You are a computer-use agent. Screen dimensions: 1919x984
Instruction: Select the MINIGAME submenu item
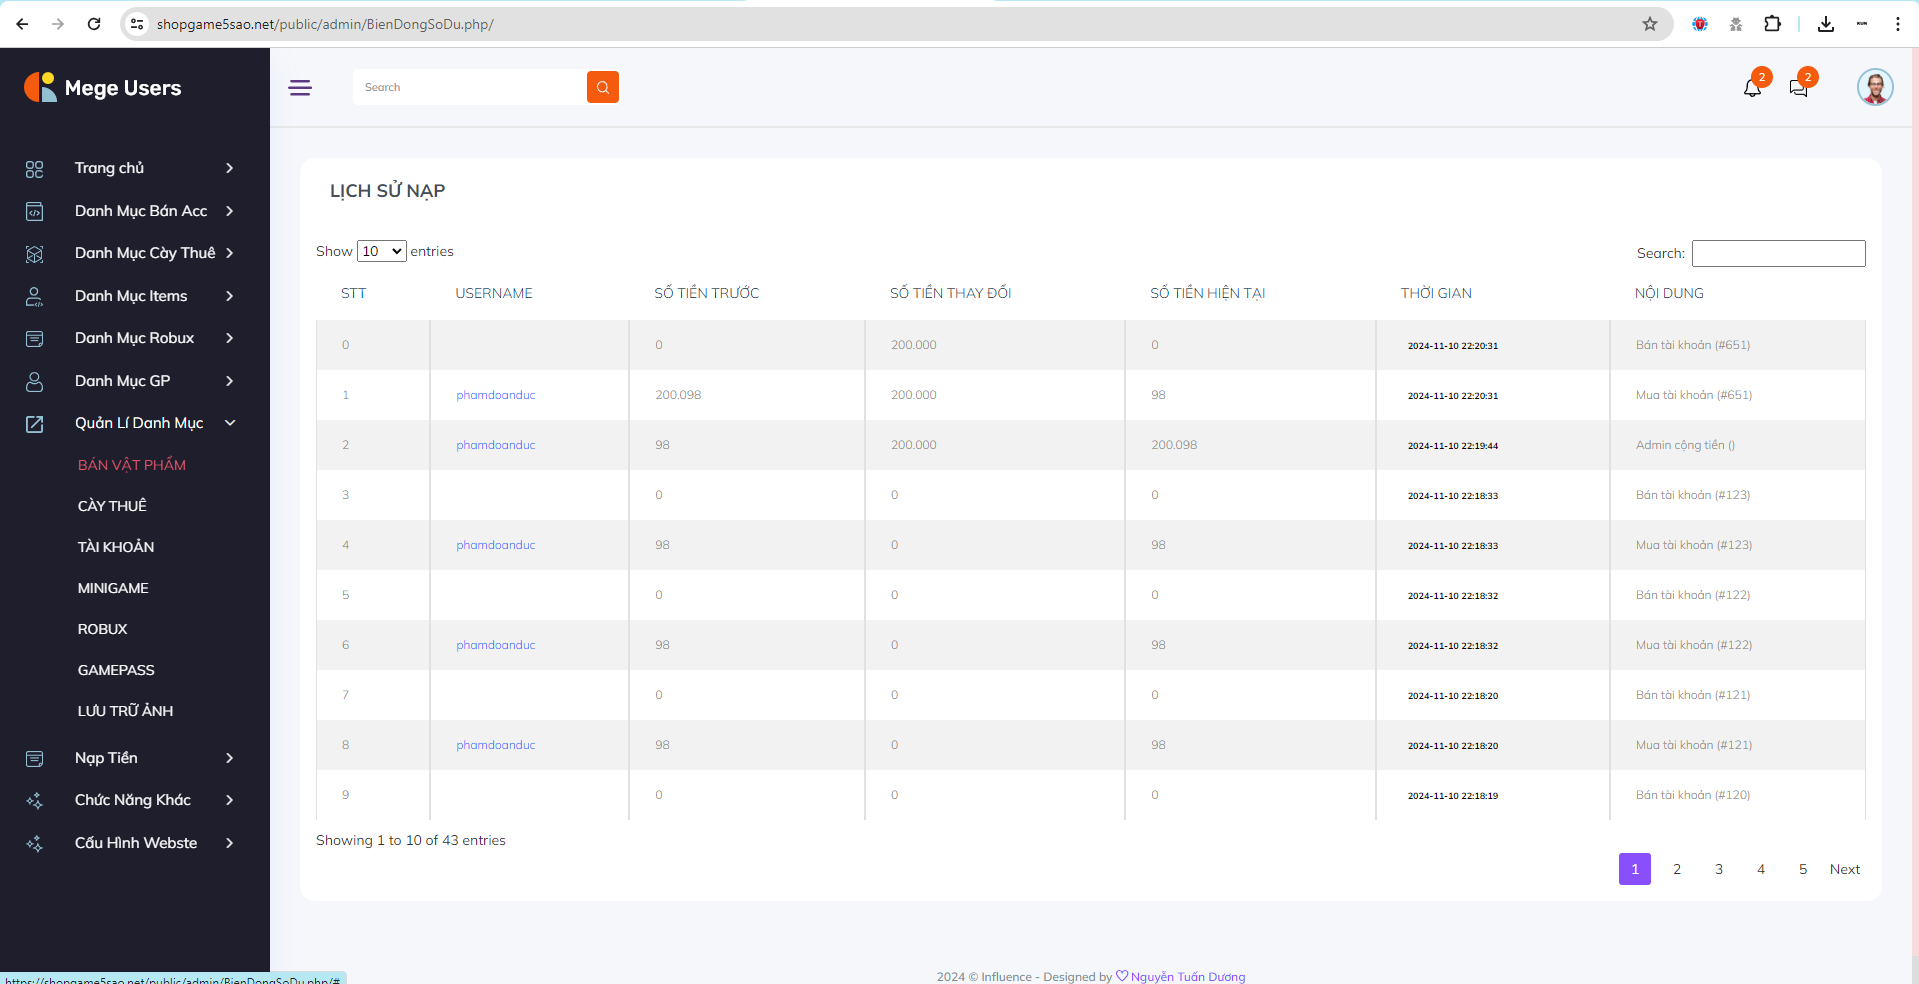pos(113,588)
